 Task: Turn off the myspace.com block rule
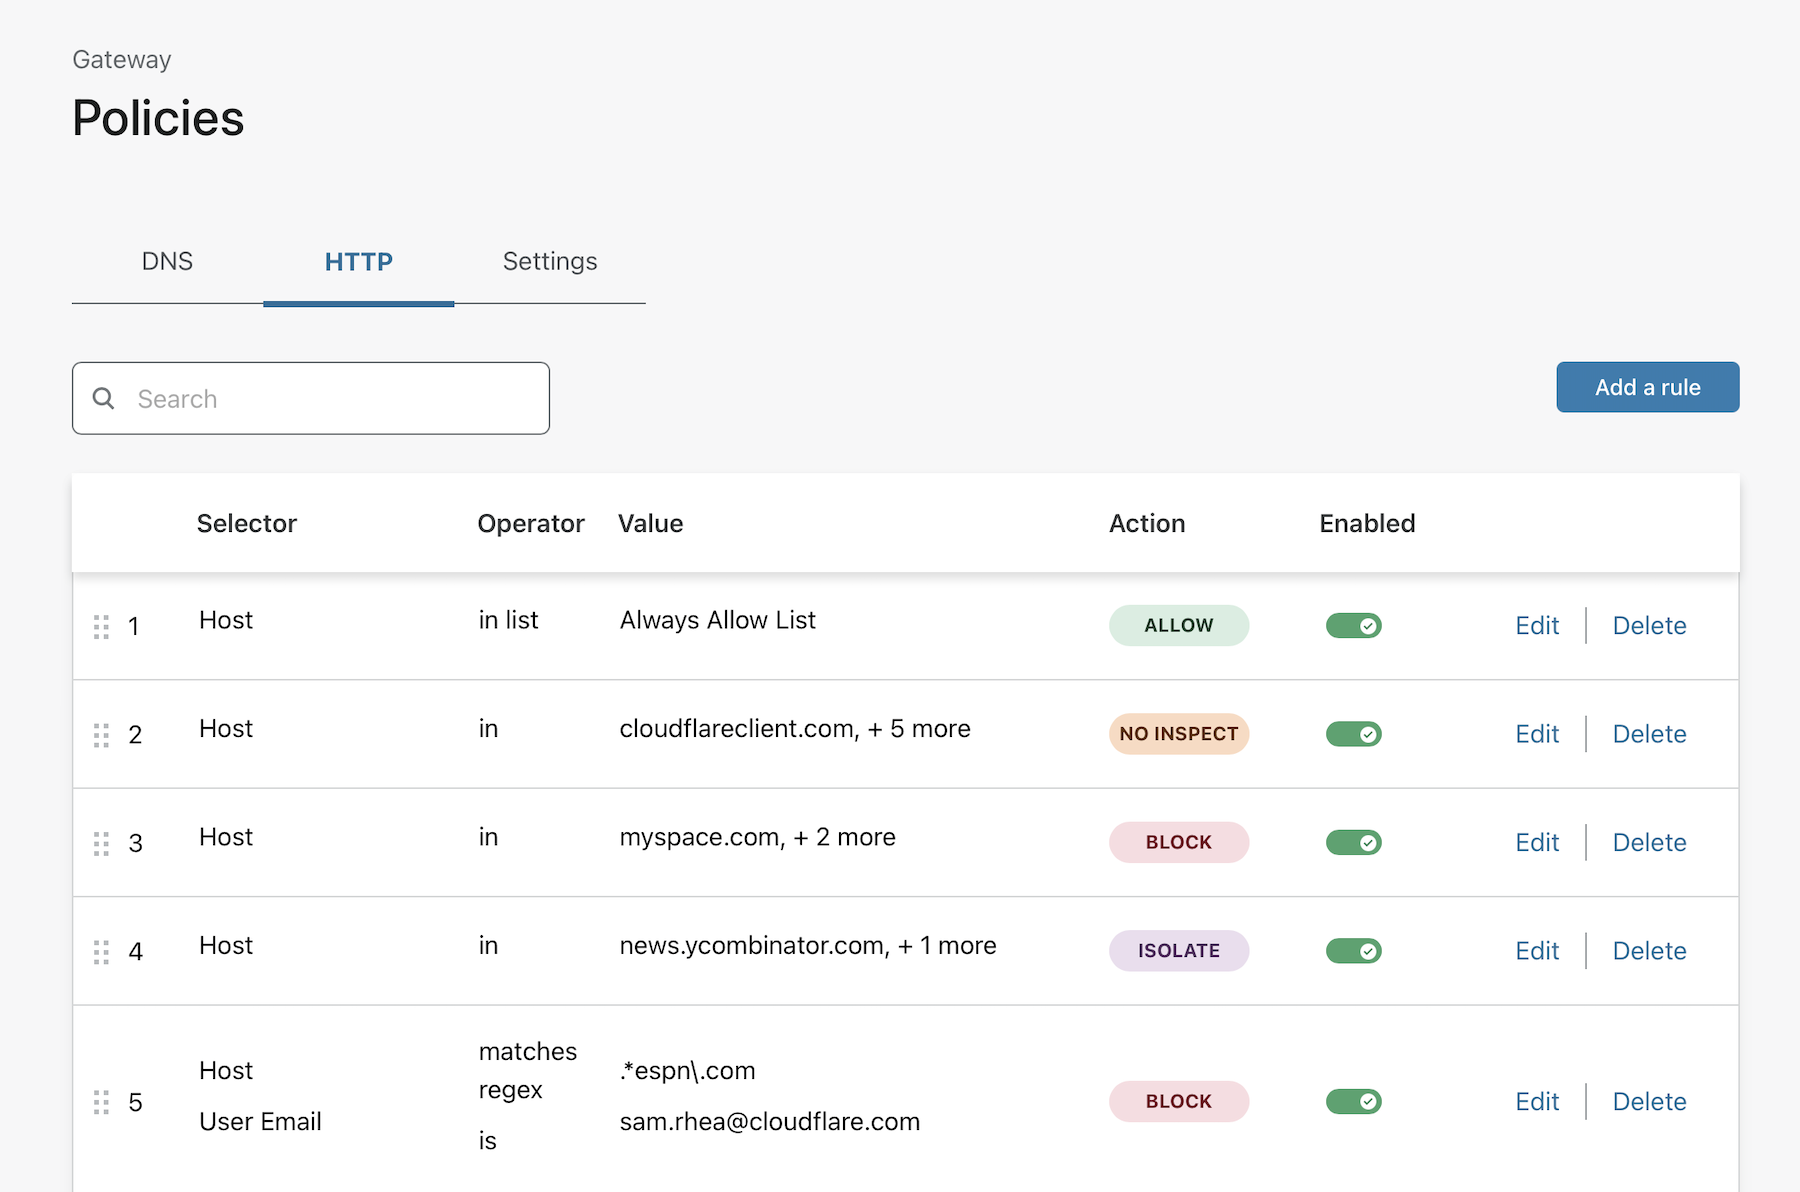pyautogui.click(x=1353, y=843)
